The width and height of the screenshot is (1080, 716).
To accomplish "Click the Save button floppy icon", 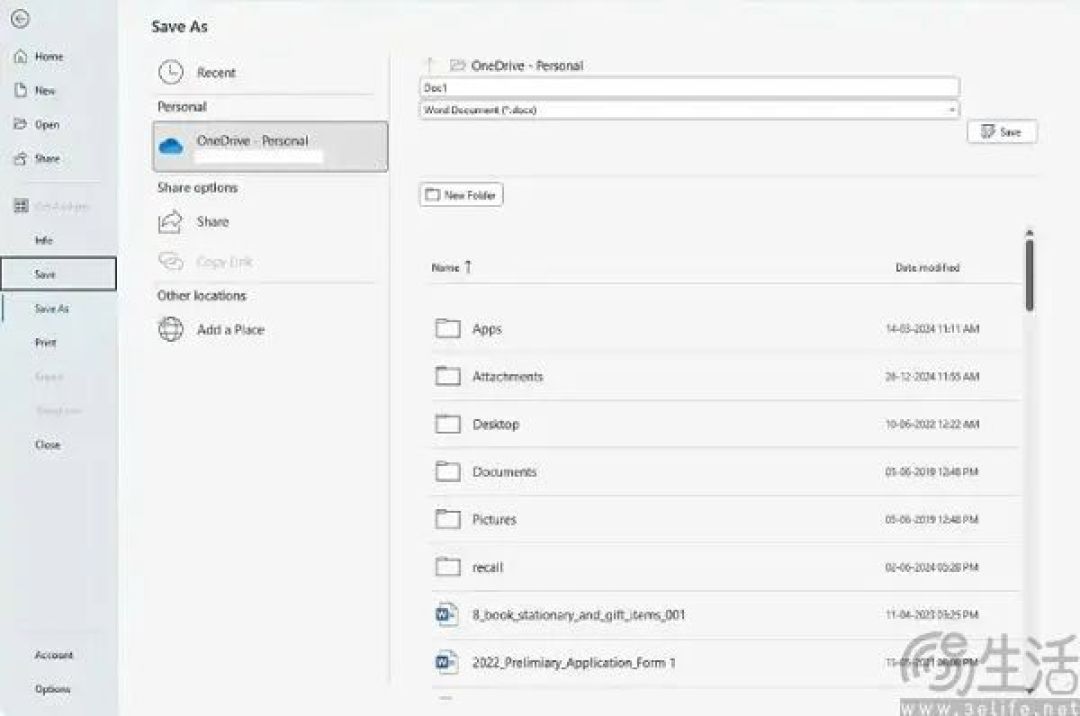I will (988, 131).
